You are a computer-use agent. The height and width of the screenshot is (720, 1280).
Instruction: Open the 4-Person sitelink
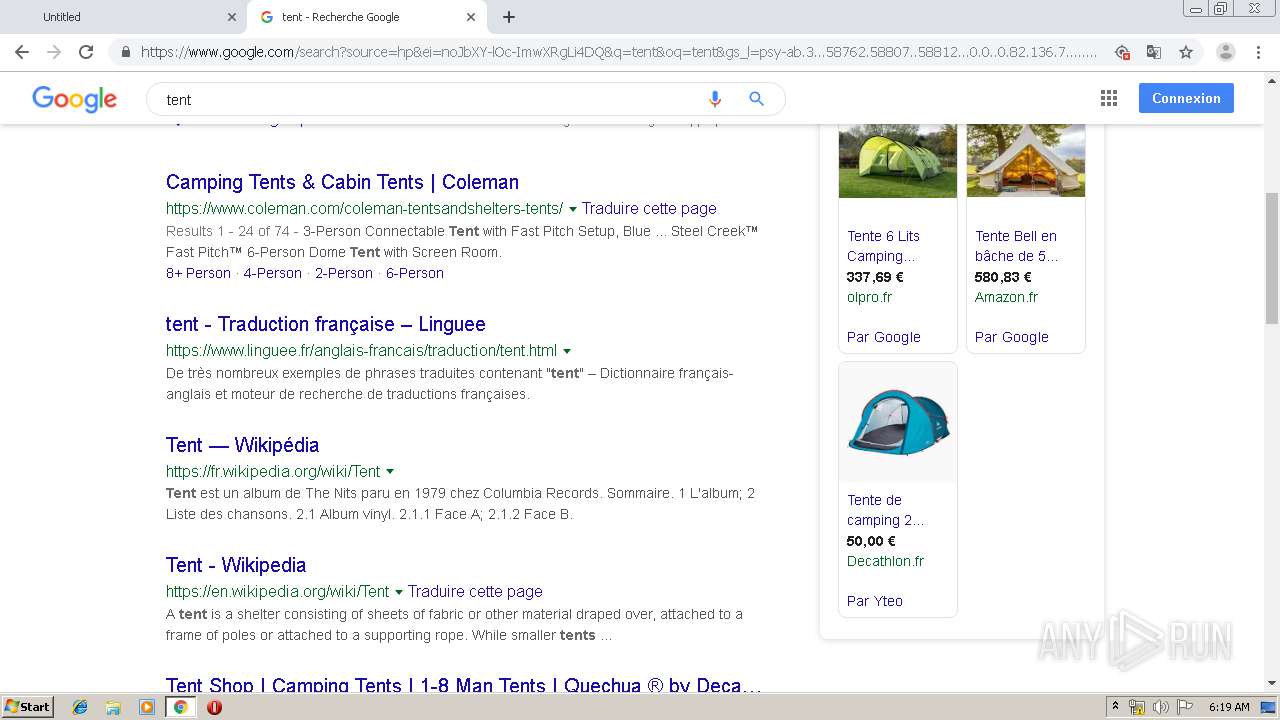[272, 273]
